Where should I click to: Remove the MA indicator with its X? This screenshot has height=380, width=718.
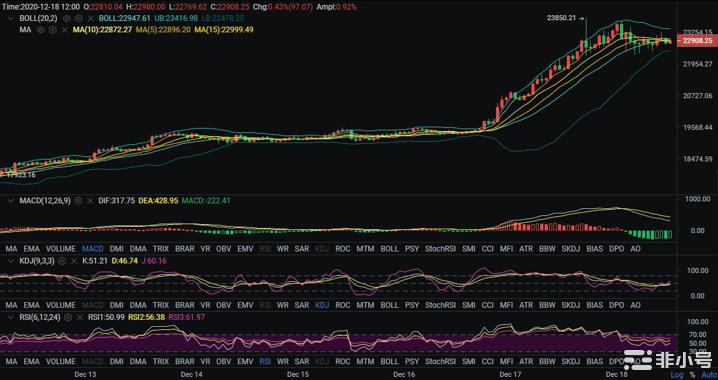[65, 30]
